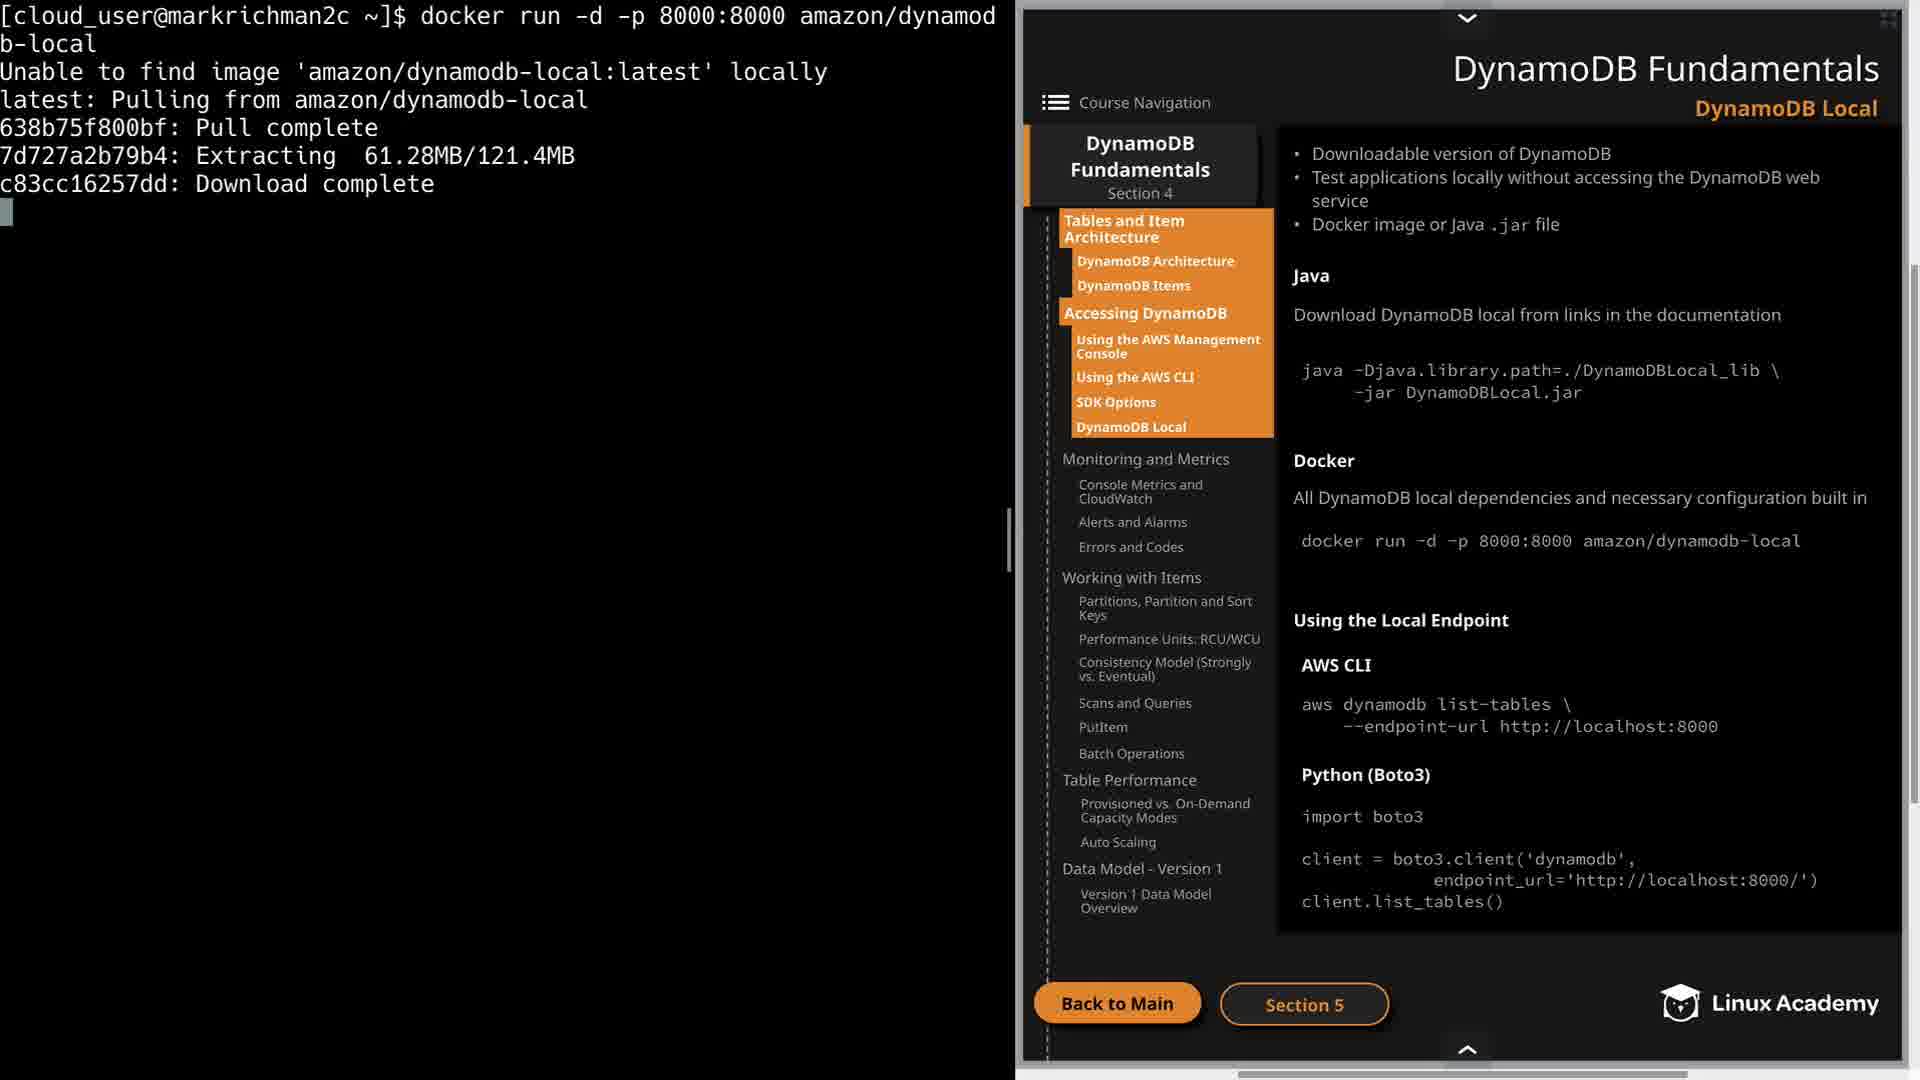Click the fullscreen icon in top-right corner
Image resolution: width=1920 pixels, height=1080 pixels.
1888,19
